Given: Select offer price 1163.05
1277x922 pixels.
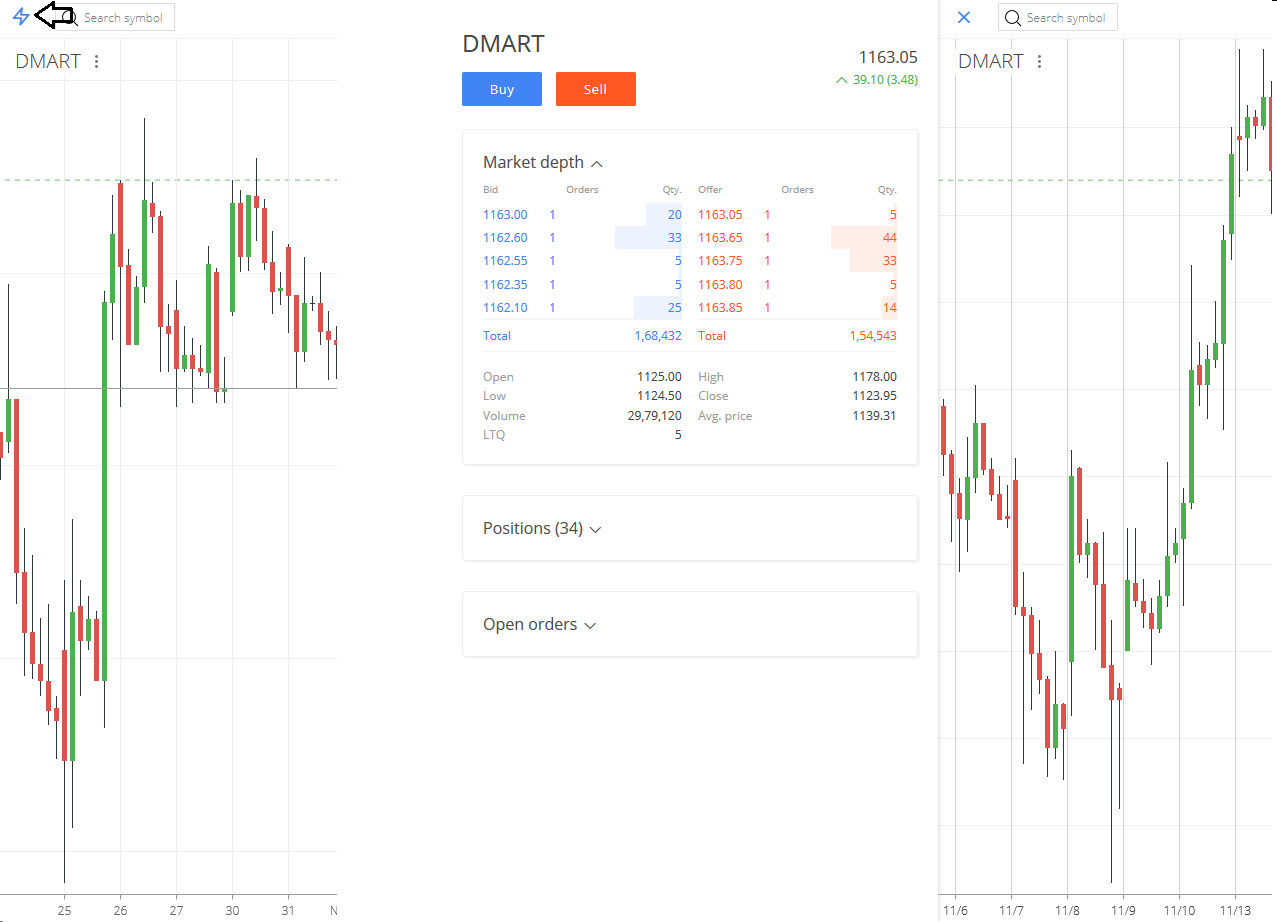Looking at the screenshot, I should [720, 215].
